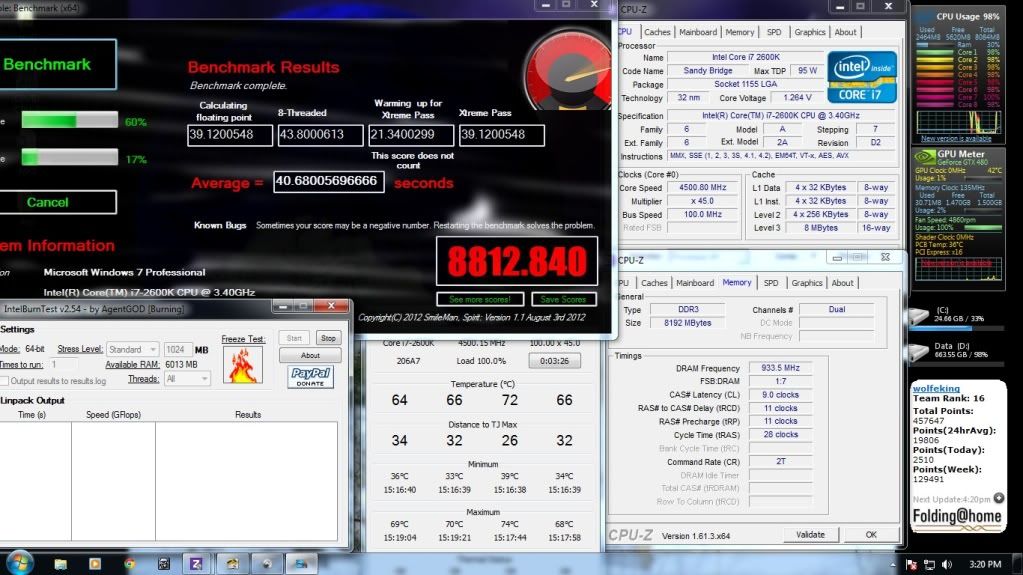
Task: Click the CPU usage history graph gadget
Action: pos(958,123)
